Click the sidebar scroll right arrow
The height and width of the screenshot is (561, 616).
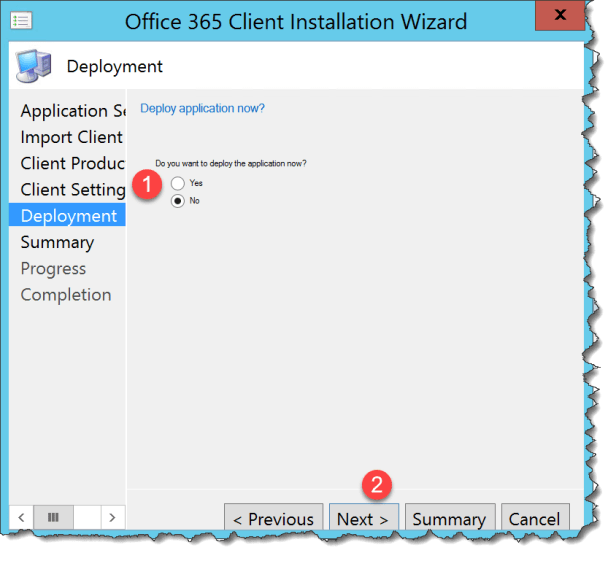click(112, 517)
